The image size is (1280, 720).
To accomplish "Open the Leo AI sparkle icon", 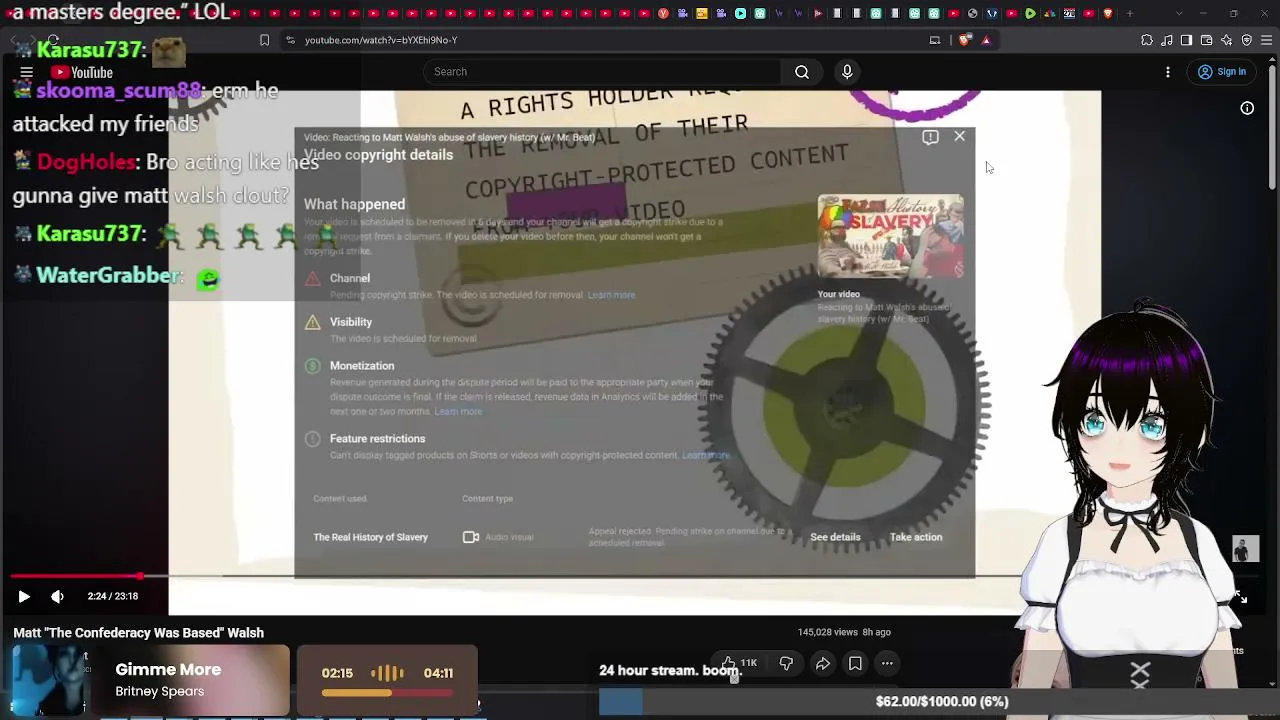I will pos(1227,40).
